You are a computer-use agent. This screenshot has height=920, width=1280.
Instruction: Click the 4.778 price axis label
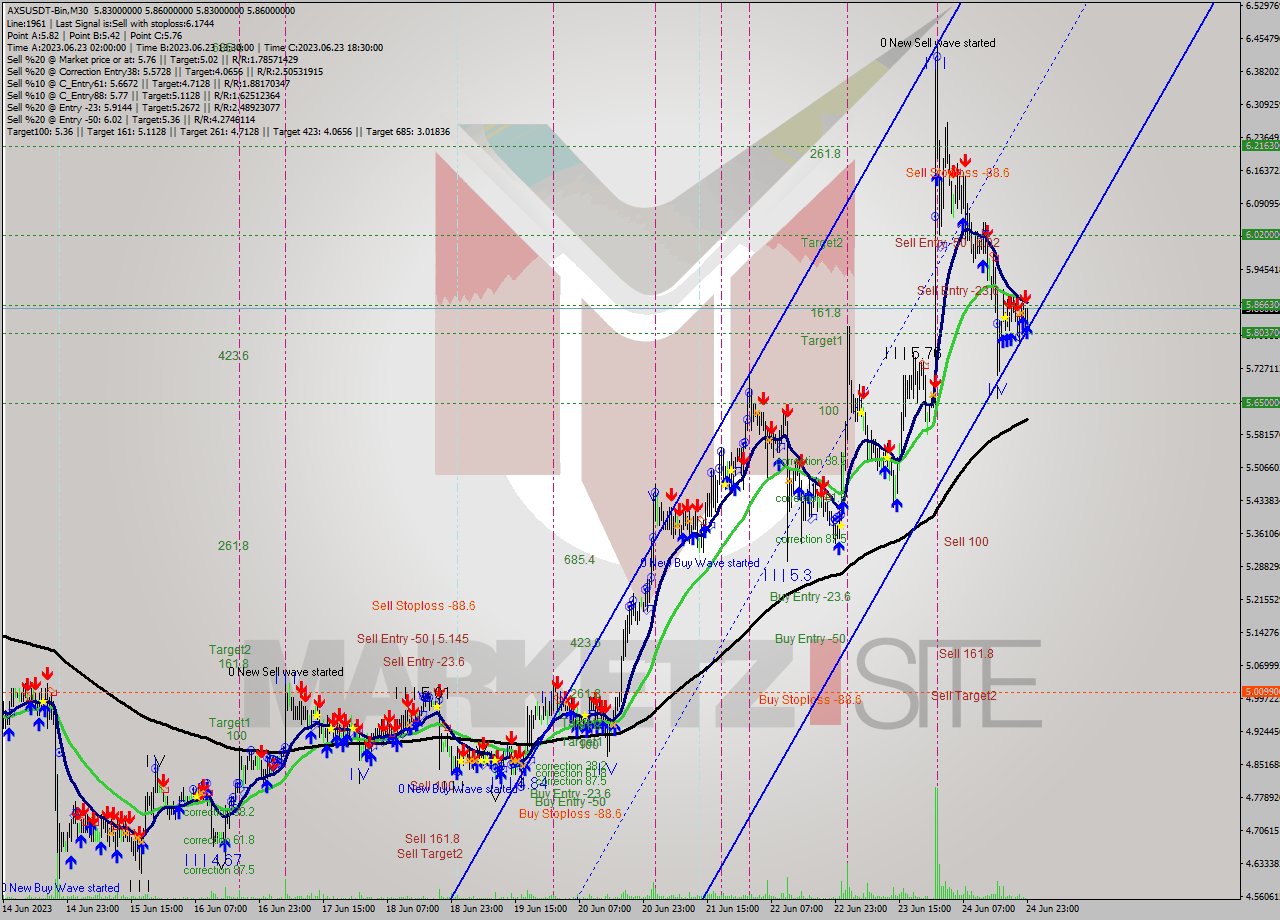pos(1262,798)
